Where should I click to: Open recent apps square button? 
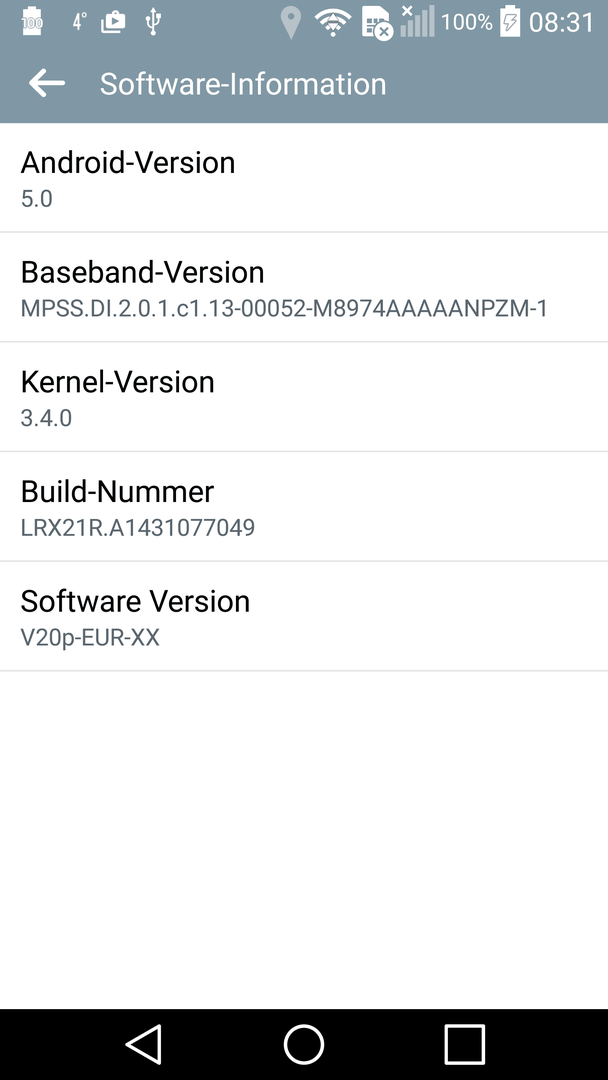(464, 1044)
